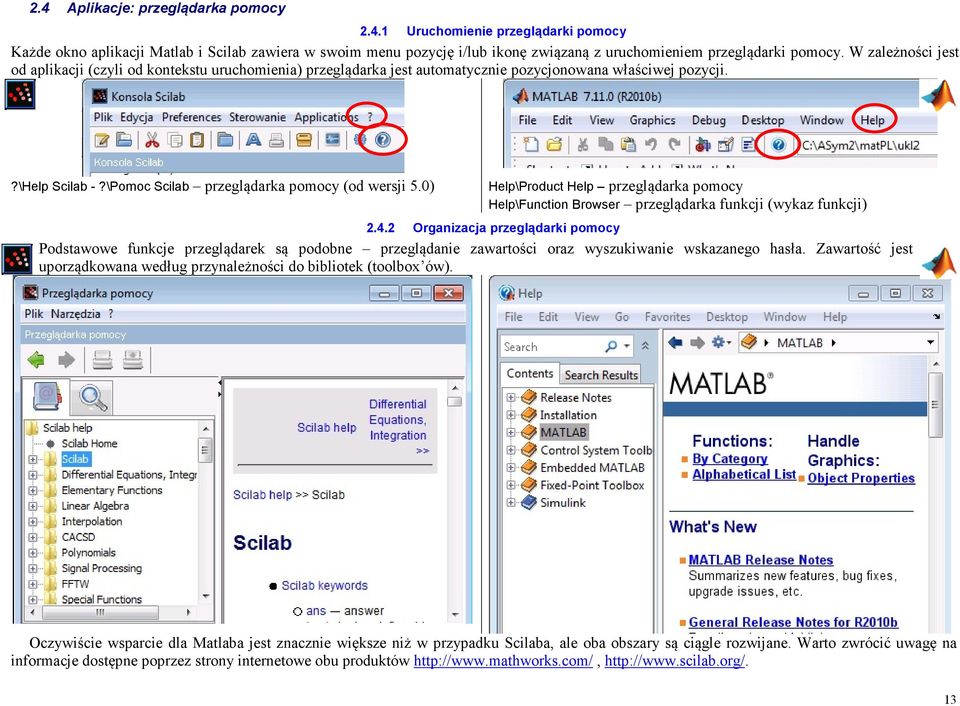Click the magnifier search icon in MATLAB Help
The width and height of the screenshot is (960, 706).
click(611, 346)
